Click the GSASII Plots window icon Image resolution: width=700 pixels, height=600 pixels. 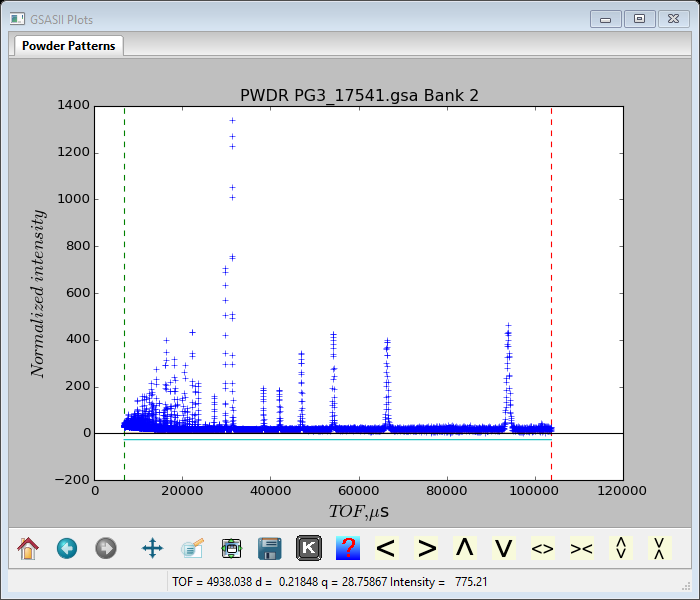[17, 19]
